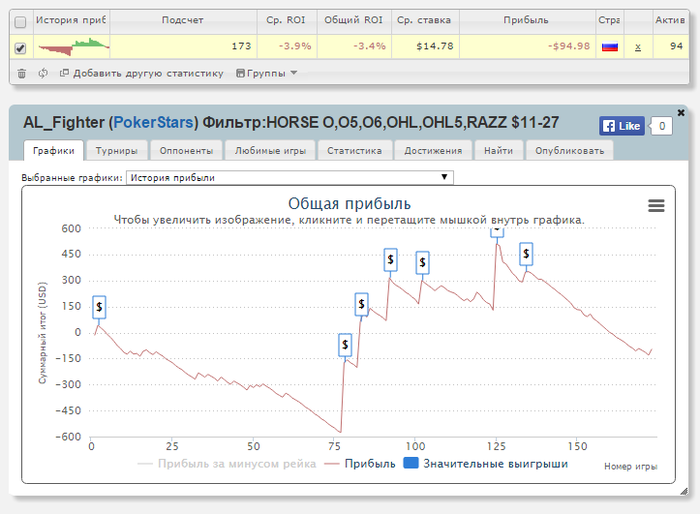Open the Найти tab
The image size is (700, 514).
coord(499,150)
